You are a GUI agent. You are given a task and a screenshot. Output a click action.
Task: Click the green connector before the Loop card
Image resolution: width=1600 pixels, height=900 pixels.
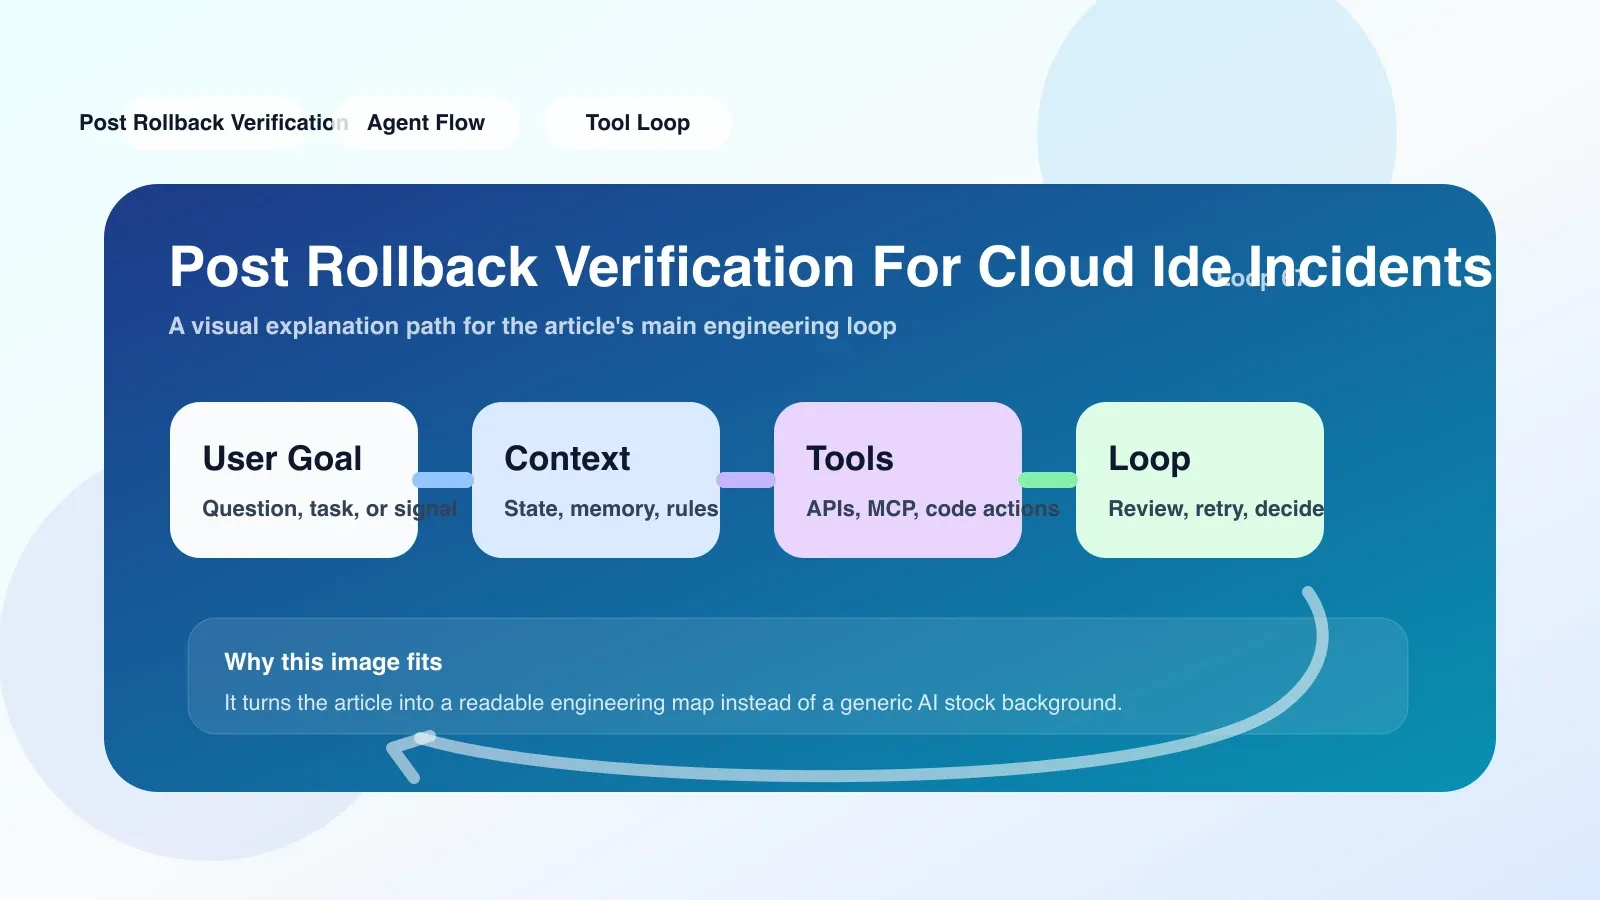1048,480
